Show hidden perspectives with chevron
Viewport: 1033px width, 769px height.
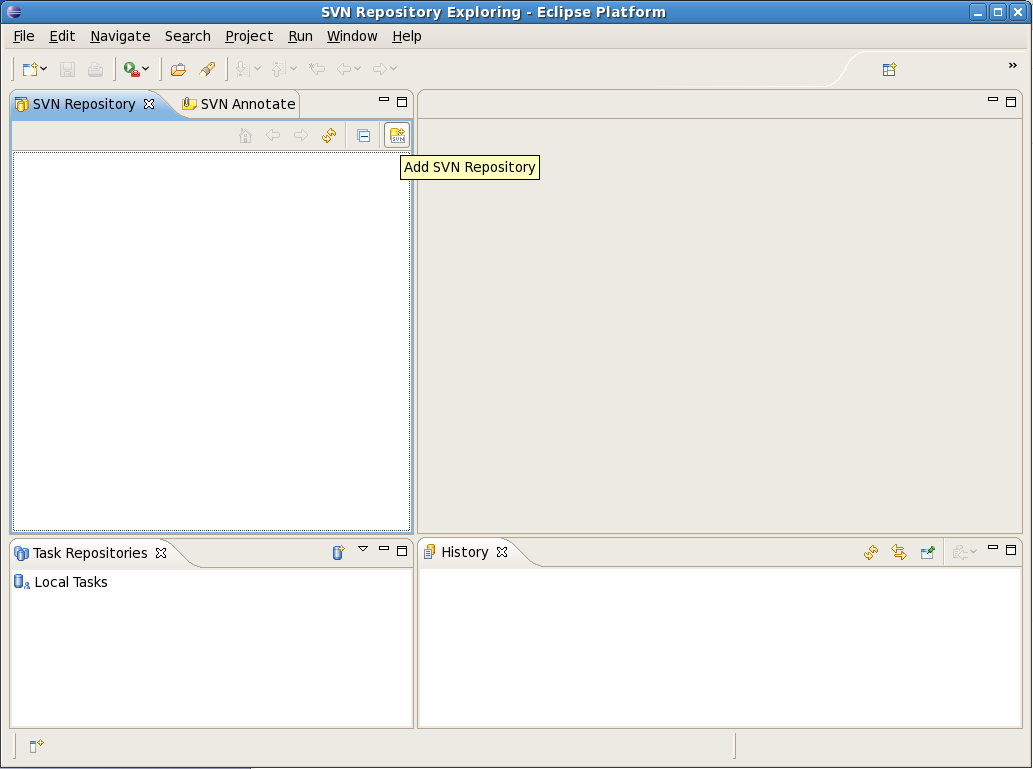[x=1012, y=66]
